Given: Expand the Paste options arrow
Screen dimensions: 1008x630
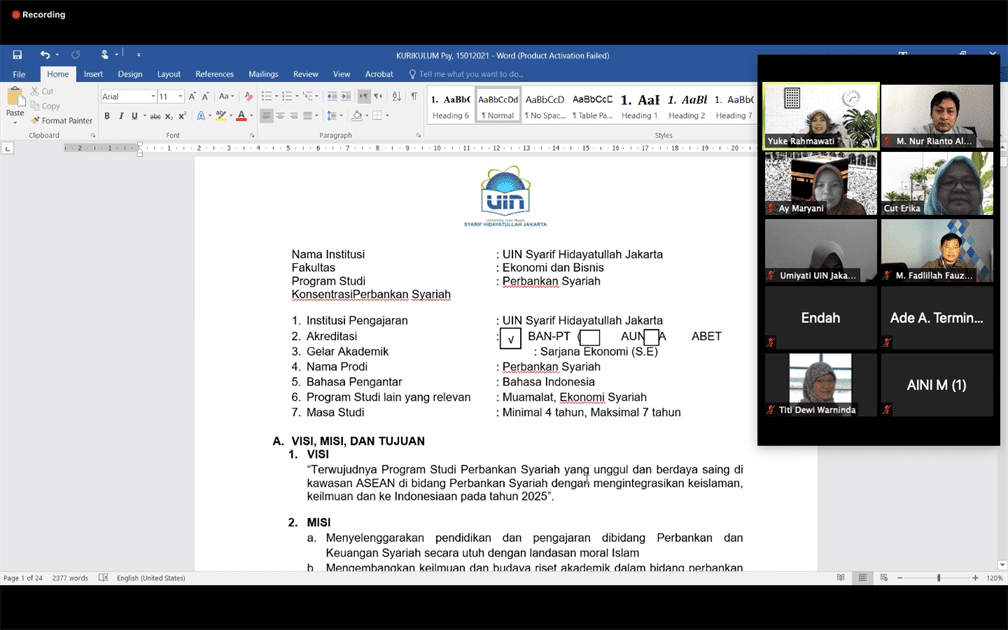Looking at the screenshot, I should [15, 124].
